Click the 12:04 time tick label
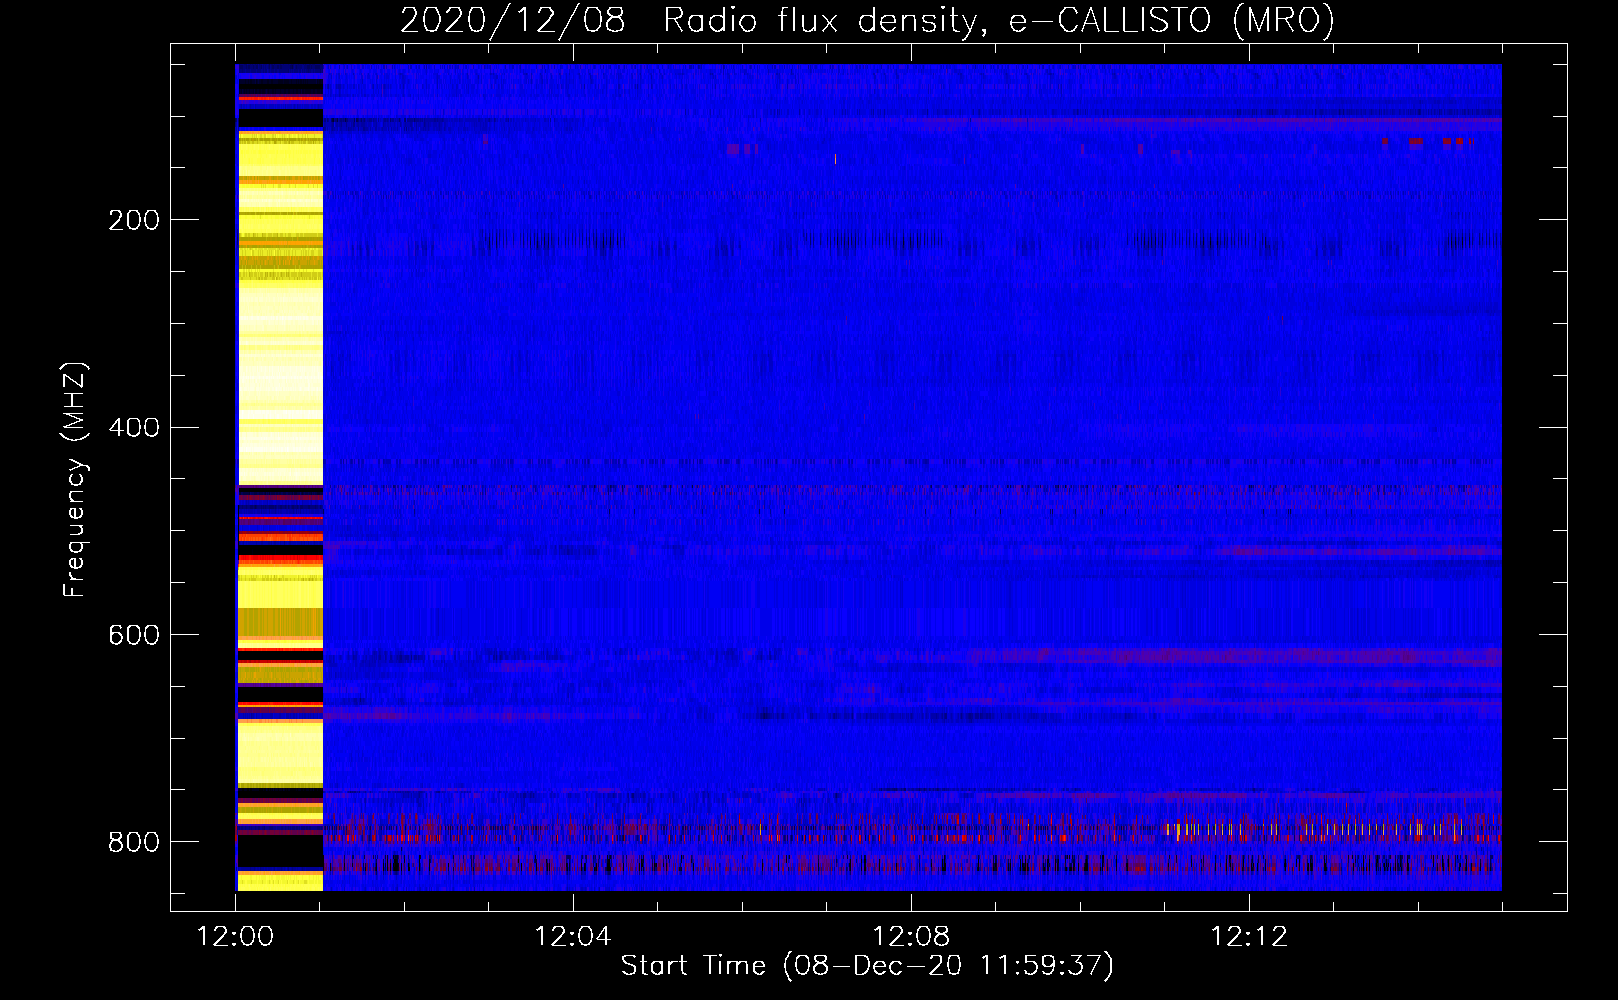The image size is (1618, 1000). 573,937
